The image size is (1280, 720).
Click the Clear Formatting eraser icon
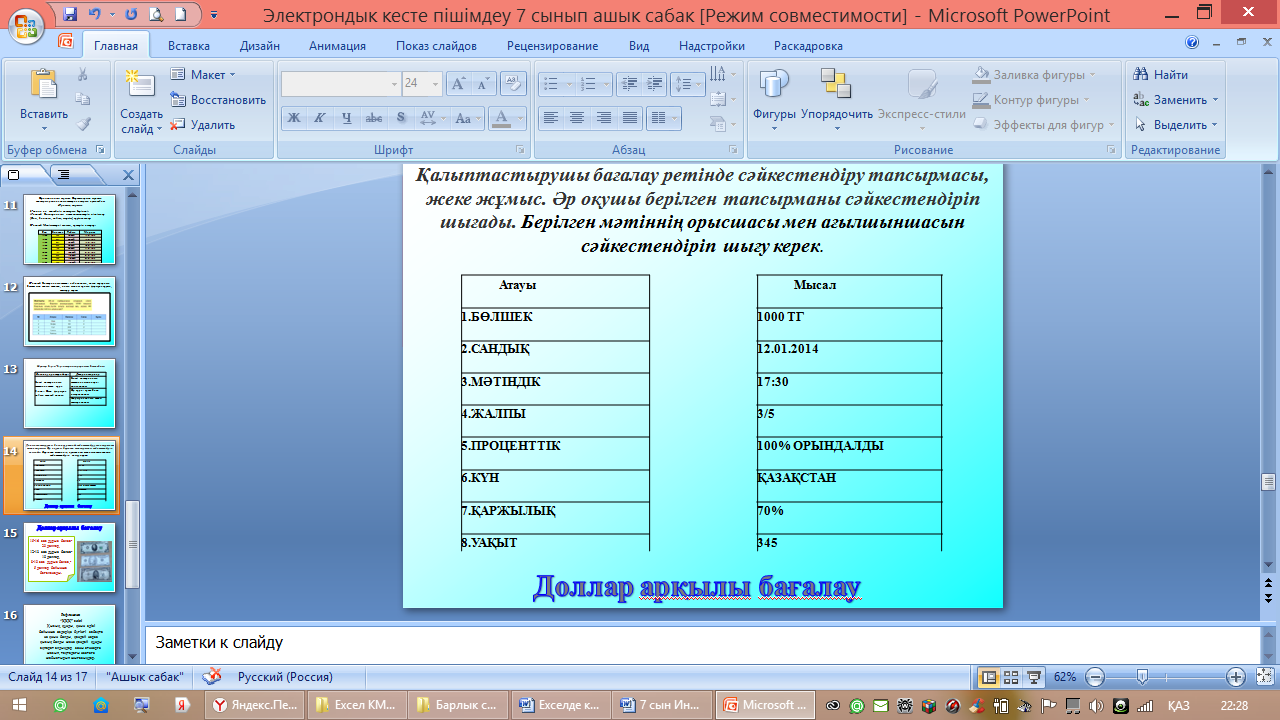(x=513, y=85)
